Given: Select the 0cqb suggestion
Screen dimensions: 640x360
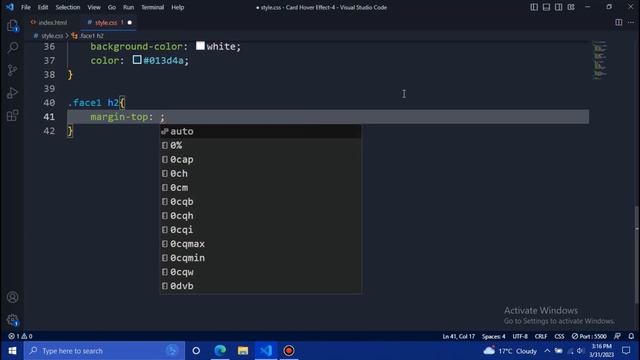Looking at the screenshot, I should point(260,202).
